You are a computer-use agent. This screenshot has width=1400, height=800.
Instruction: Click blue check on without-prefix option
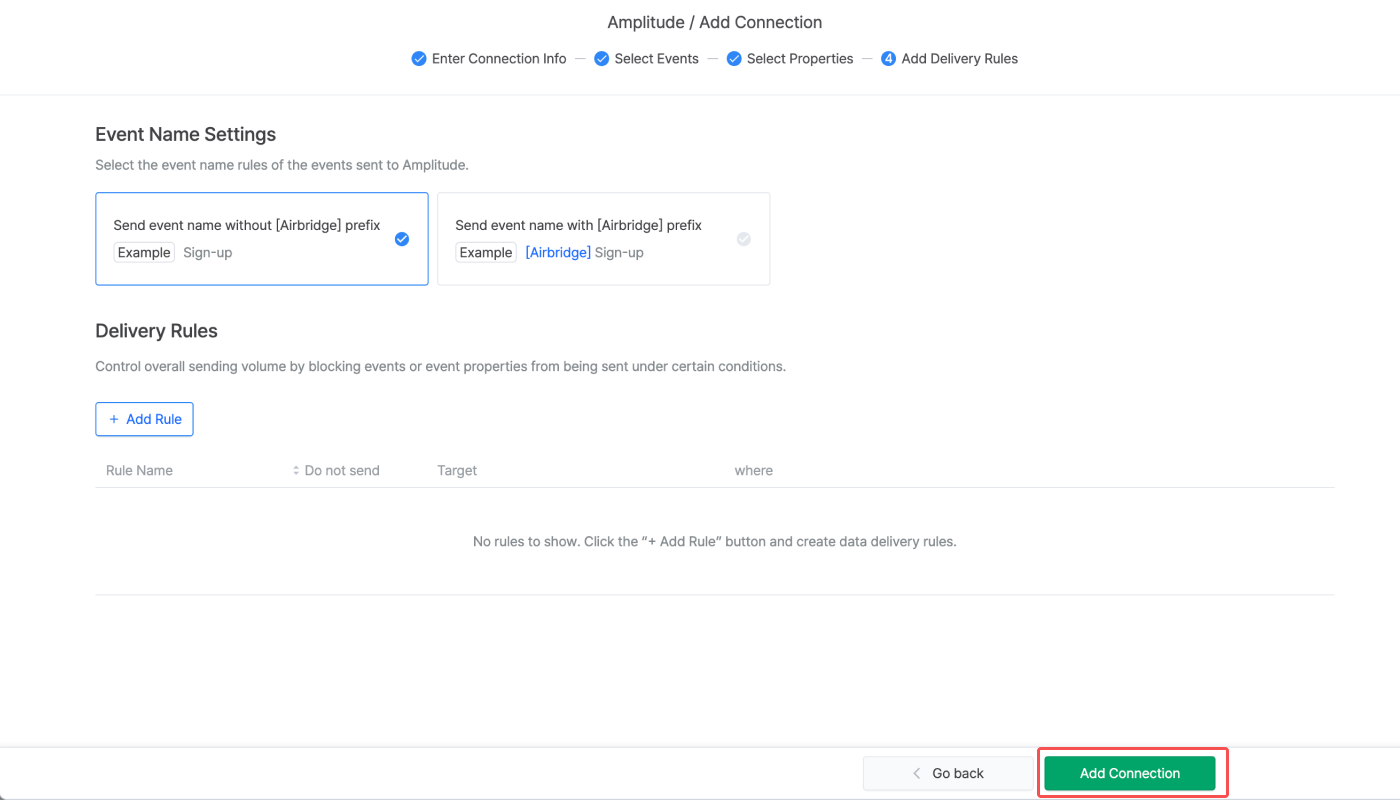coord(402,239)
